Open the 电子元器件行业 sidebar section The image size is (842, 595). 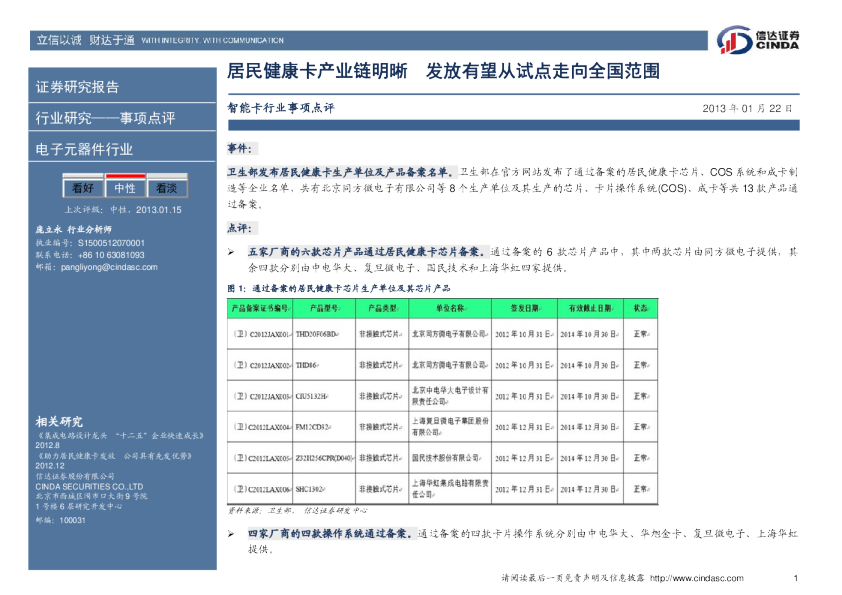pos(85,149)
